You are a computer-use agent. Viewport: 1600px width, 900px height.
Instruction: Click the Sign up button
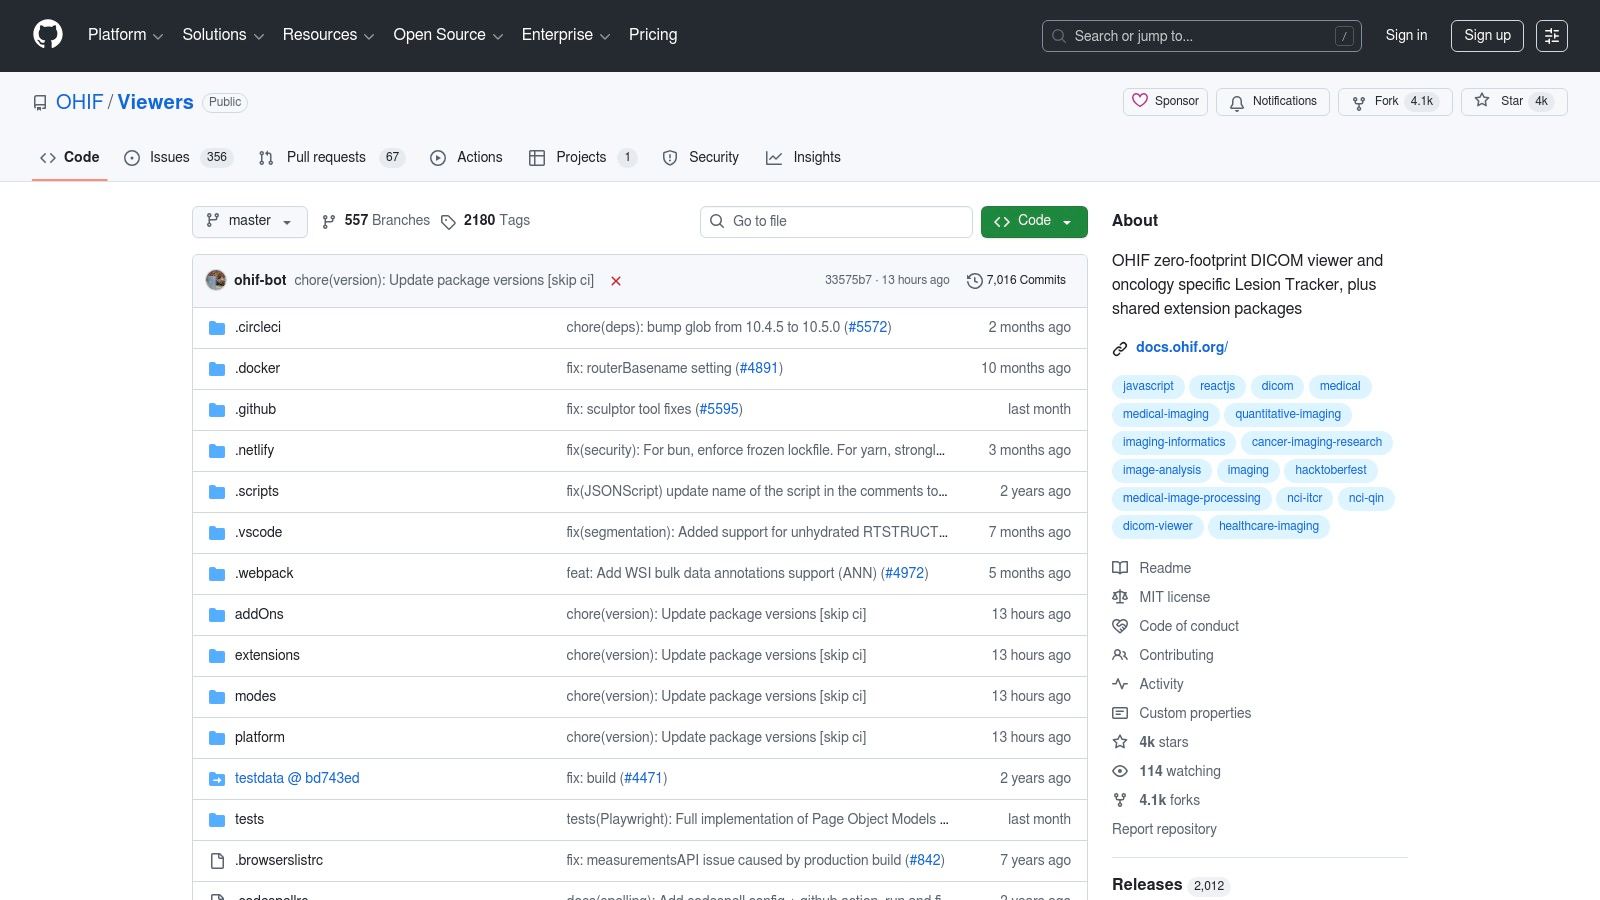pos(1487,35)
